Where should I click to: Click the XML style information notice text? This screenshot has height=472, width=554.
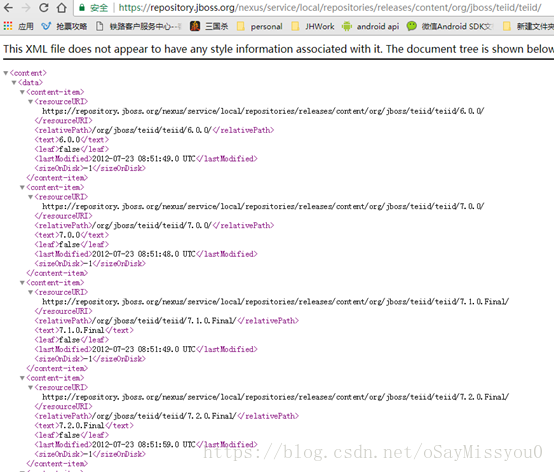[x=278, y=49]
